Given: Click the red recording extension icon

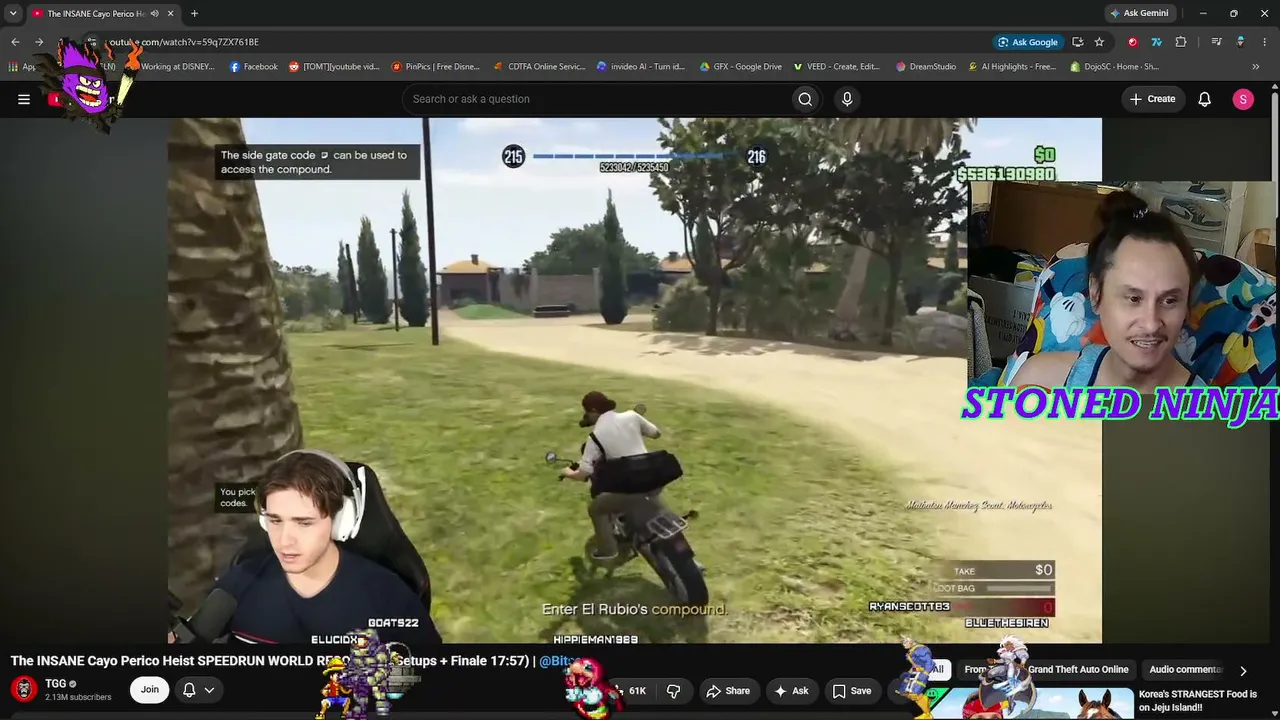Looking at the screenshot, I should tap(1132, 42).
